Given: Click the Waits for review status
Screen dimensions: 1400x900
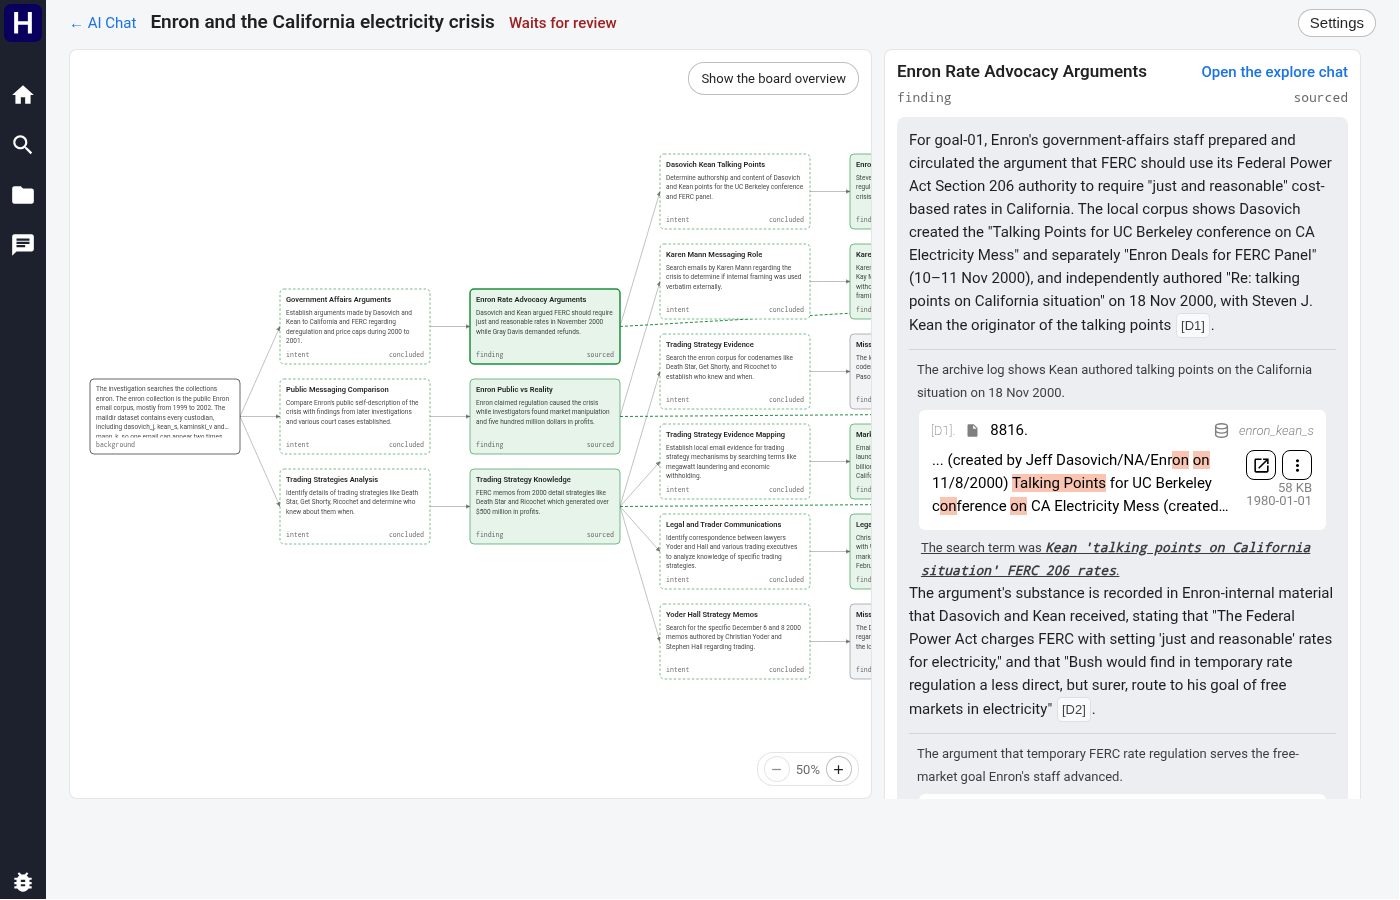Looking at the screenshot, I should coord(562,23).
